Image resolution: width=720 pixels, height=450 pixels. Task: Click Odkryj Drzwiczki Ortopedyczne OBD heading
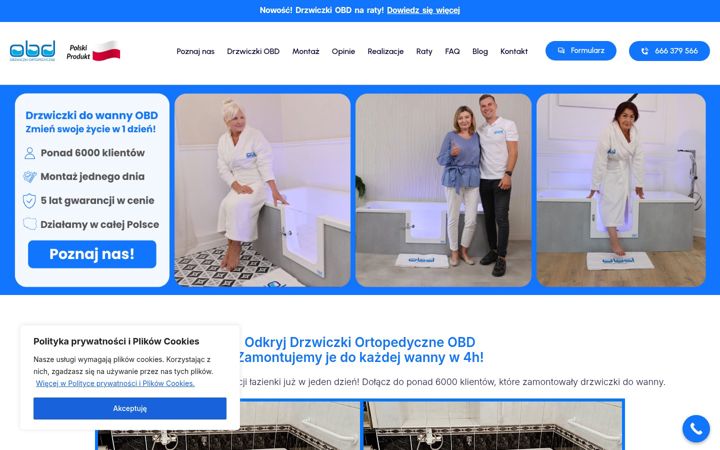coord(360,342)
